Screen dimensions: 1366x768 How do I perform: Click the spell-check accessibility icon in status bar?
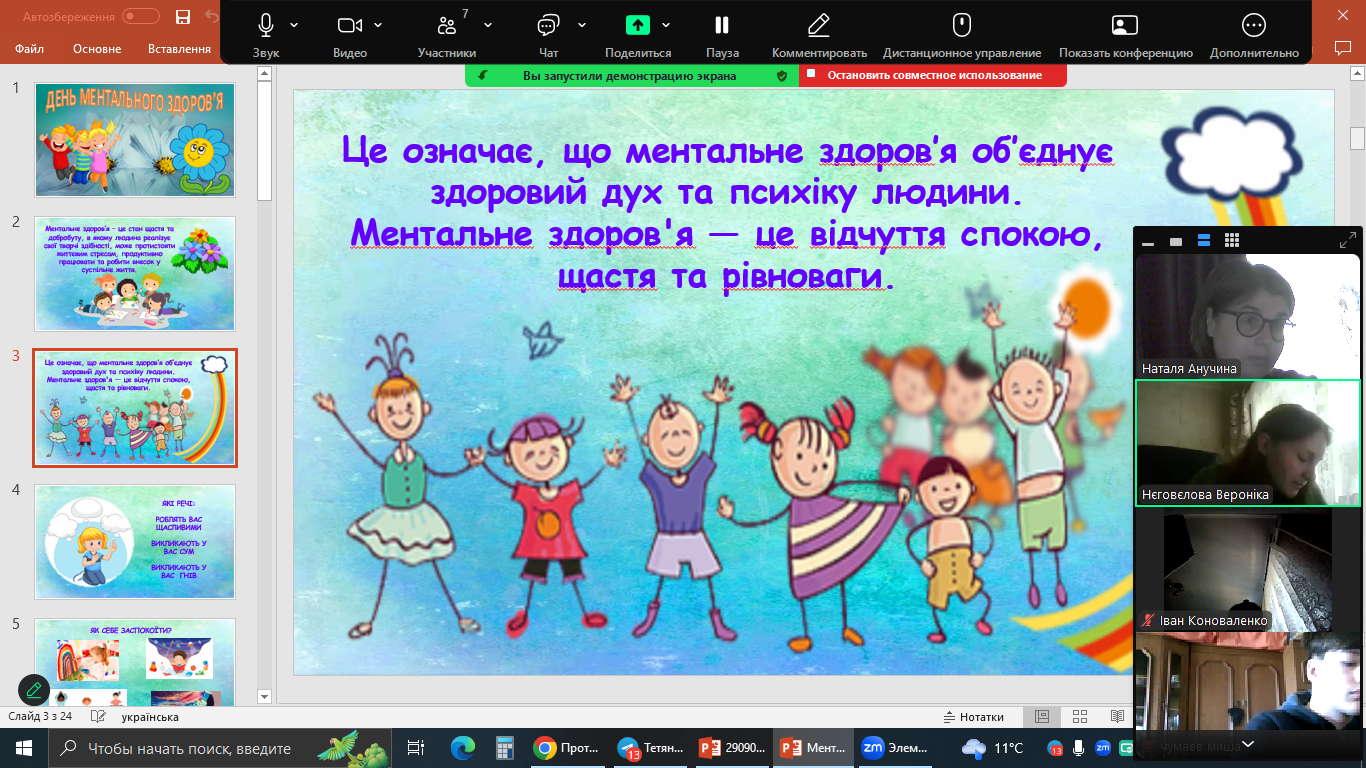[x=98, y=717]
